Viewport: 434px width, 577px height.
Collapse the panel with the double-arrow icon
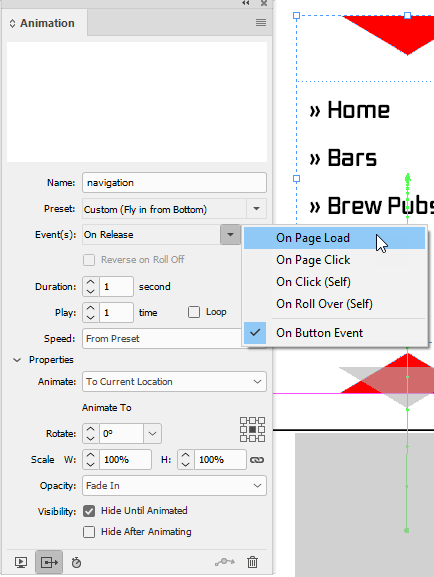(246, 3)
